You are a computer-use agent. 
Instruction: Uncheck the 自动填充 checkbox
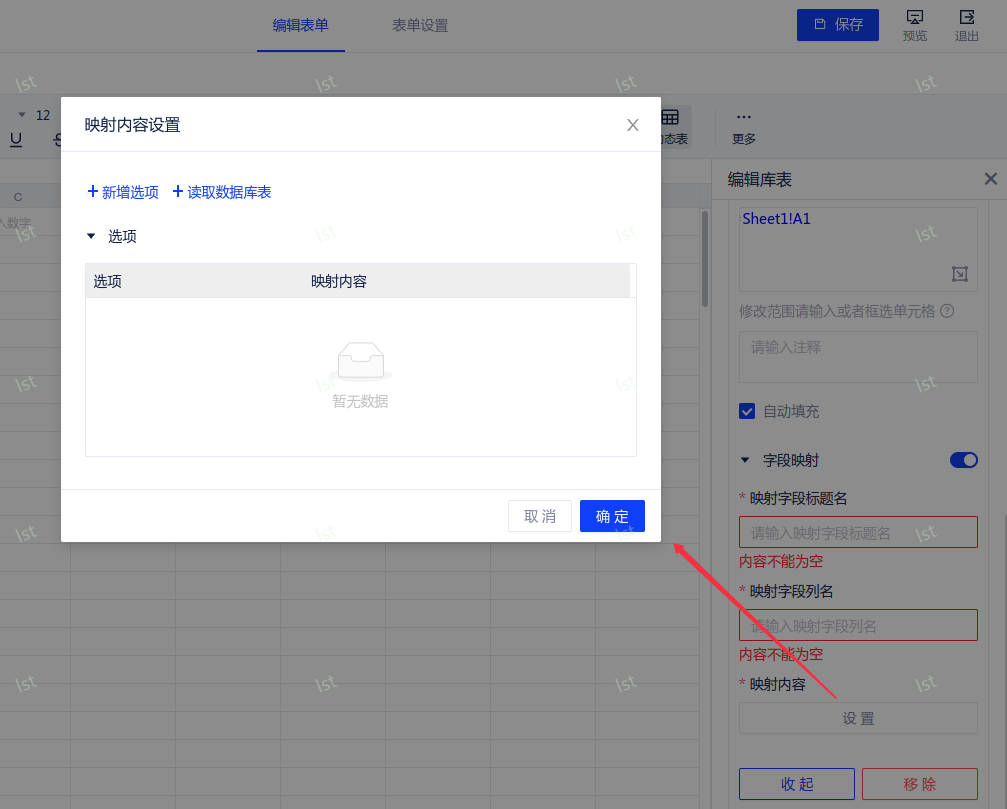(x=747, y=411)
